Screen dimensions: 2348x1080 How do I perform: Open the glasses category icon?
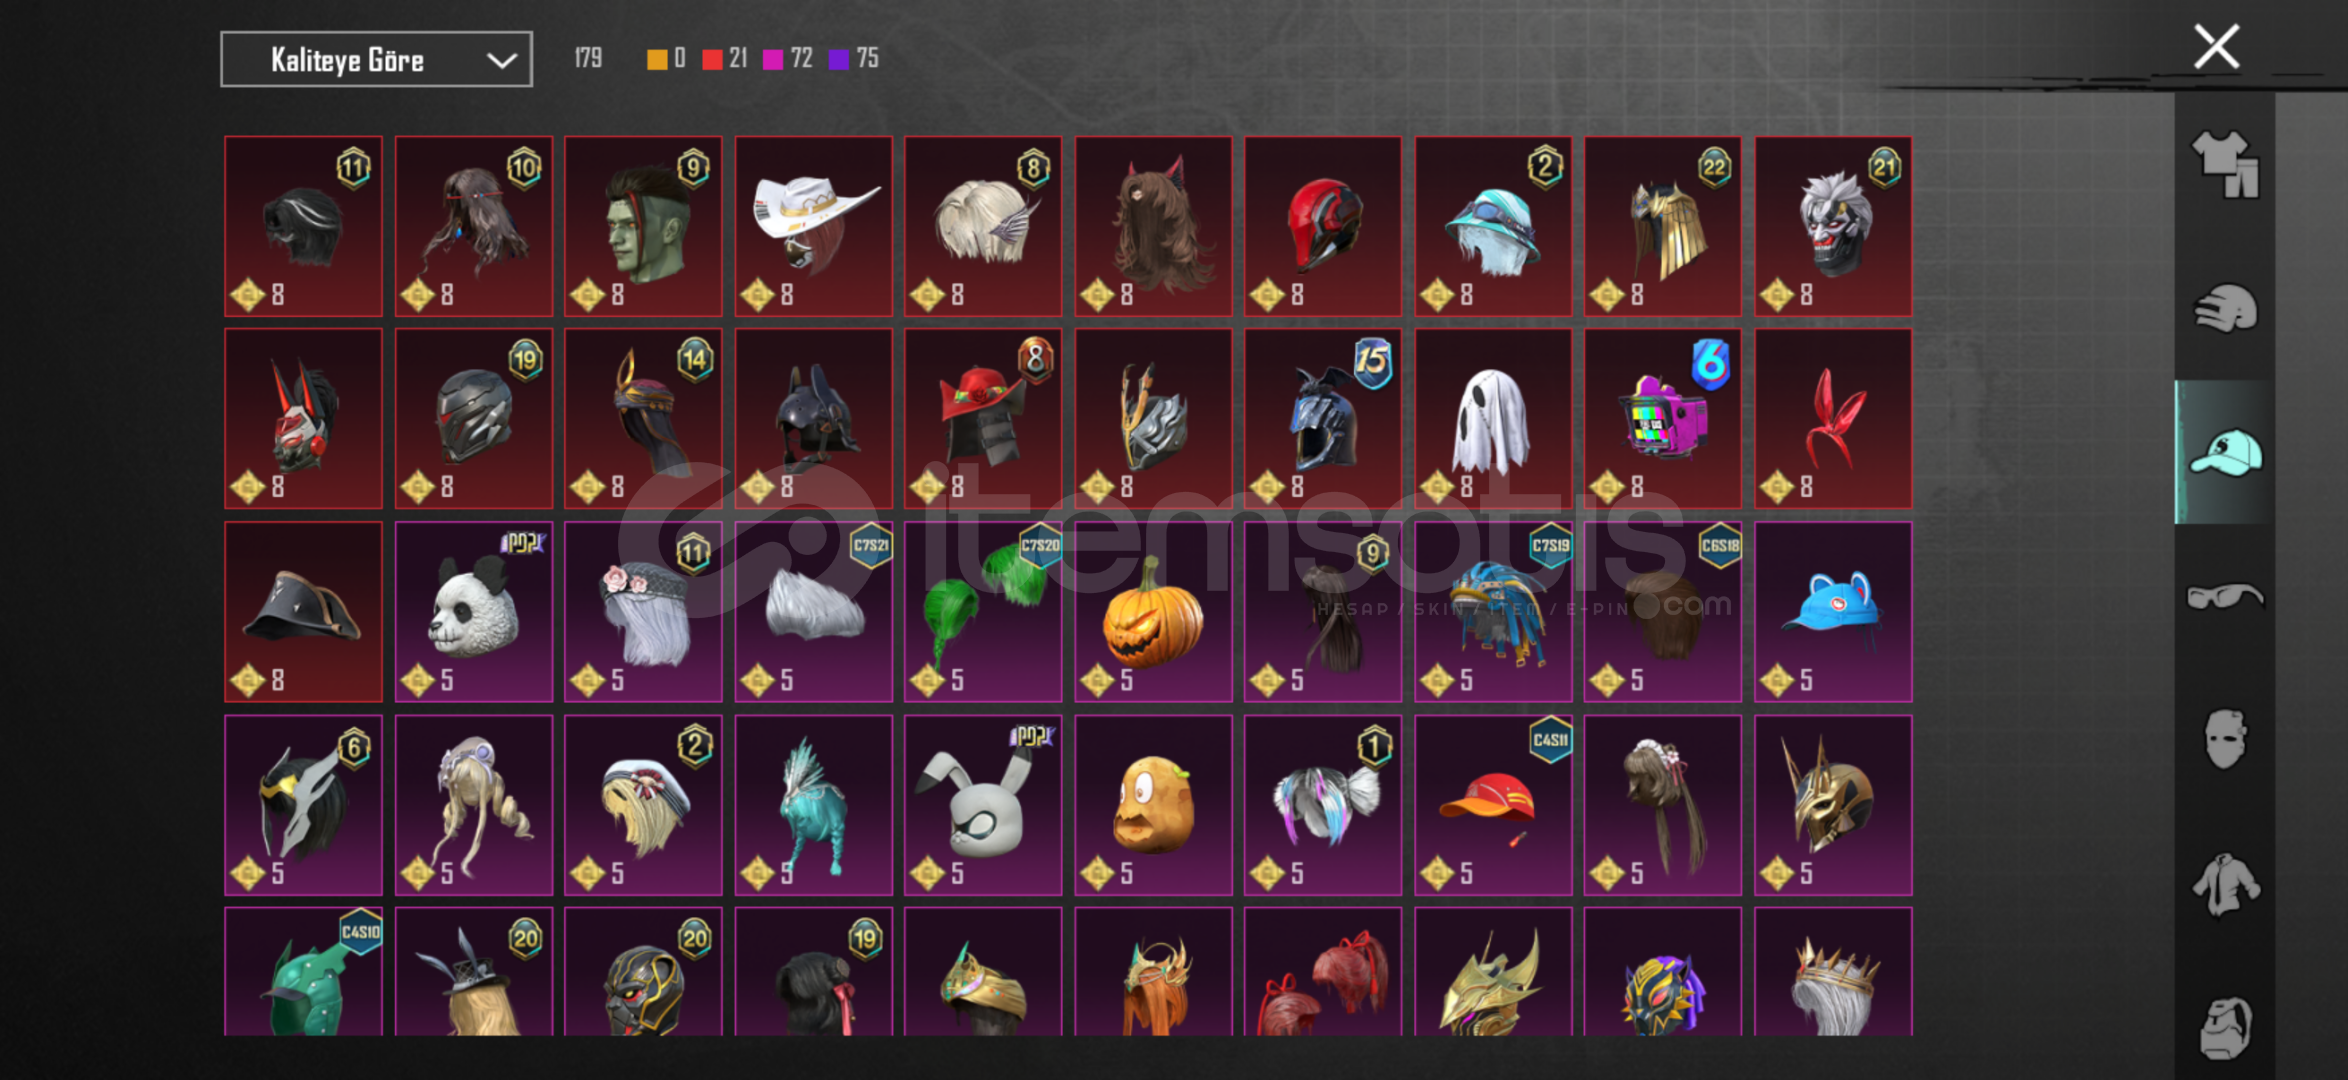click(x=2225, y=596)
